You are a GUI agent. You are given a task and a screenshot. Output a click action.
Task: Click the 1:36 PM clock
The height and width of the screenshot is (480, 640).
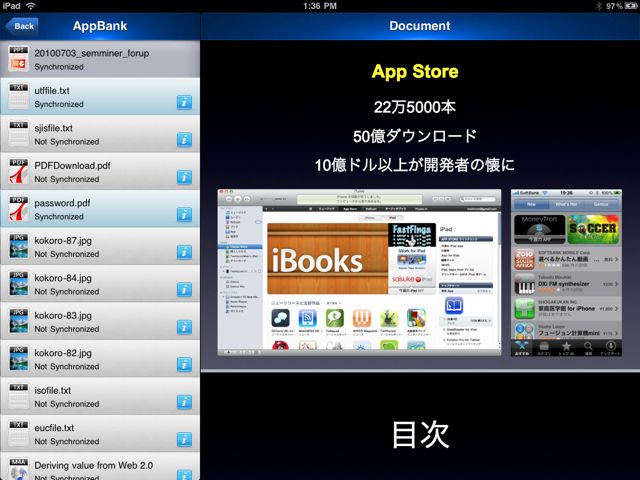[320, 6]
